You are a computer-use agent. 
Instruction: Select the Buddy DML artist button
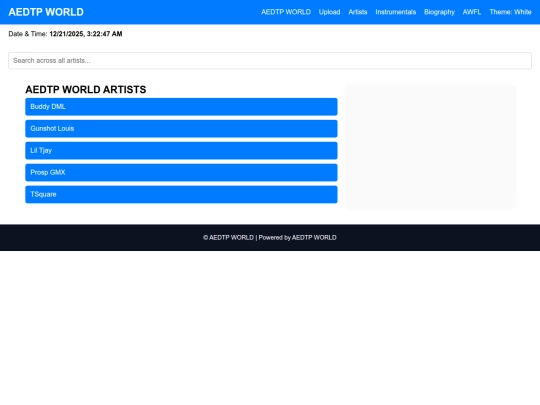tap(181, 107)
